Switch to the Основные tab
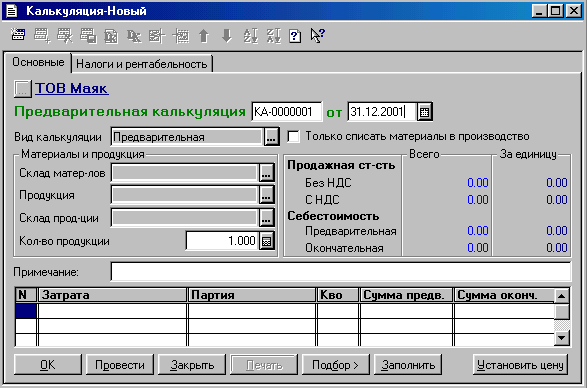 coord(38,62)
